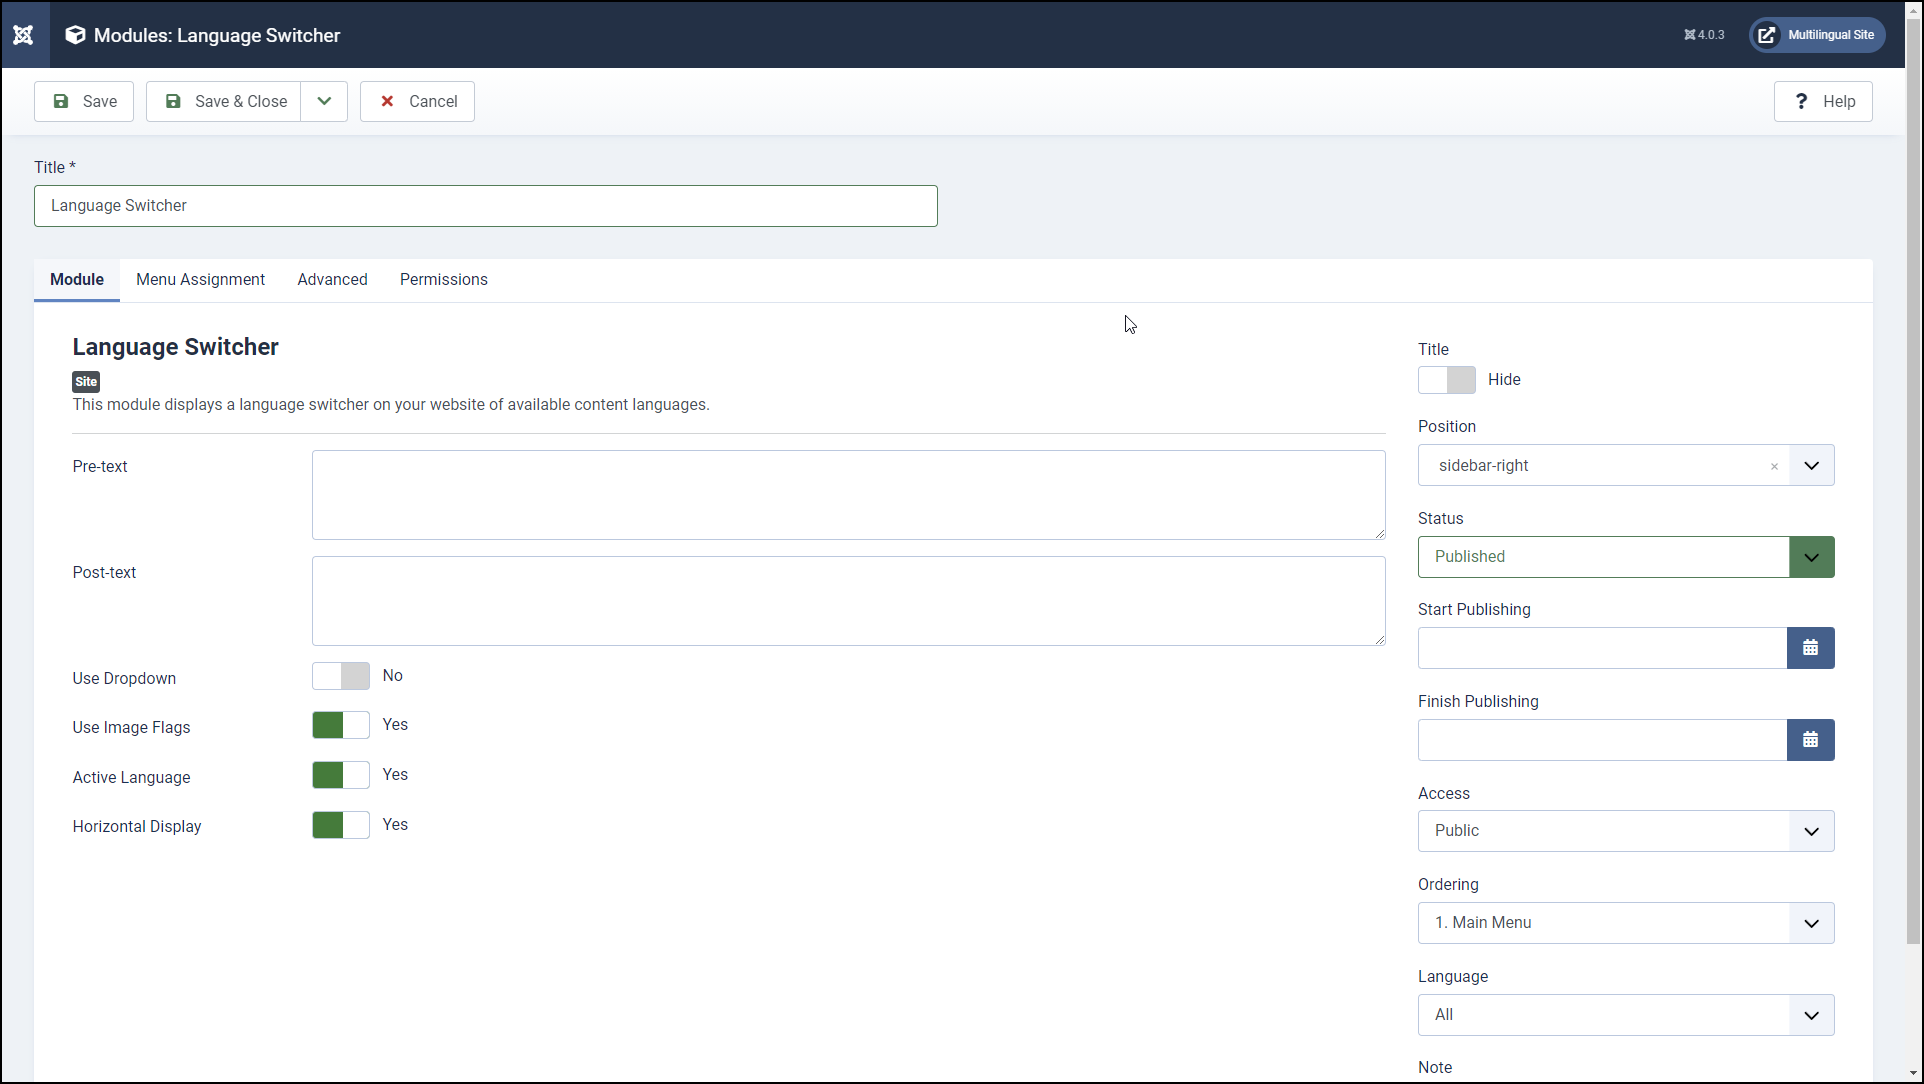Click the Cancel icon button
Viewport: 1924px width, 1084px height.
click(x=387, y=100)
